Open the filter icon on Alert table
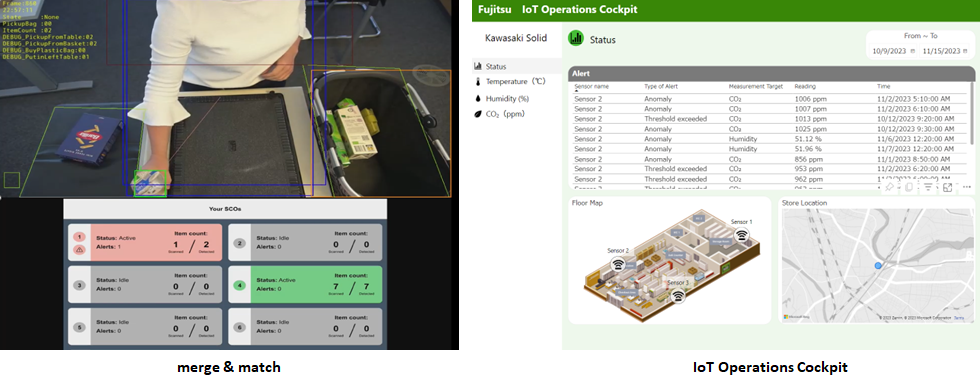 [928, 187]
